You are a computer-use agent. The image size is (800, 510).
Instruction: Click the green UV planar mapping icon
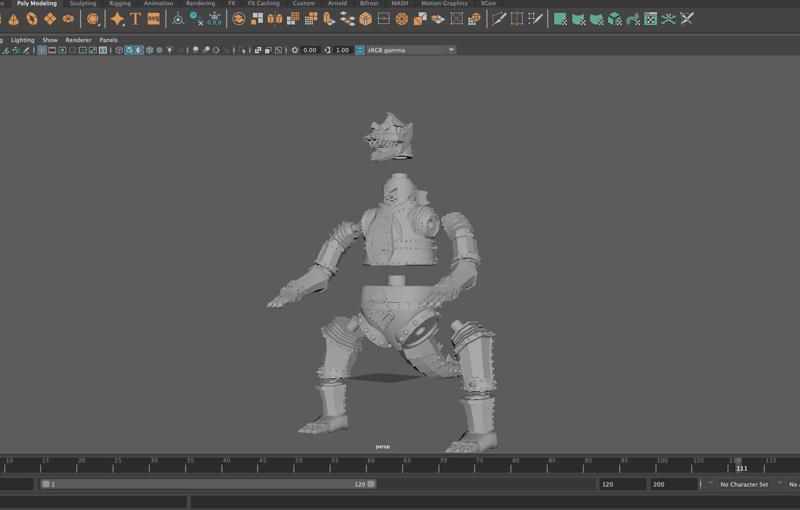pyautogui.click(x=561, y=19)
